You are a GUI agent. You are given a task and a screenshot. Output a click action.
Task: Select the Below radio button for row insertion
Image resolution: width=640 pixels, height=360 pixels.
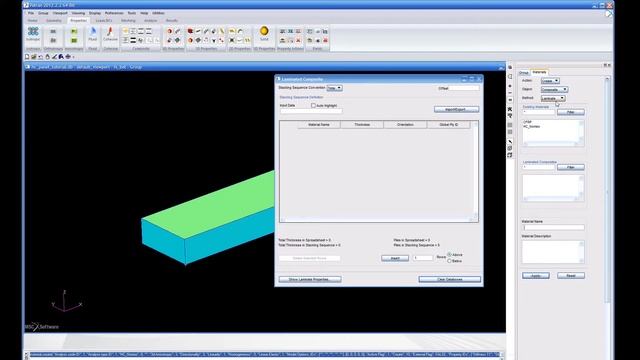(449, 261)
